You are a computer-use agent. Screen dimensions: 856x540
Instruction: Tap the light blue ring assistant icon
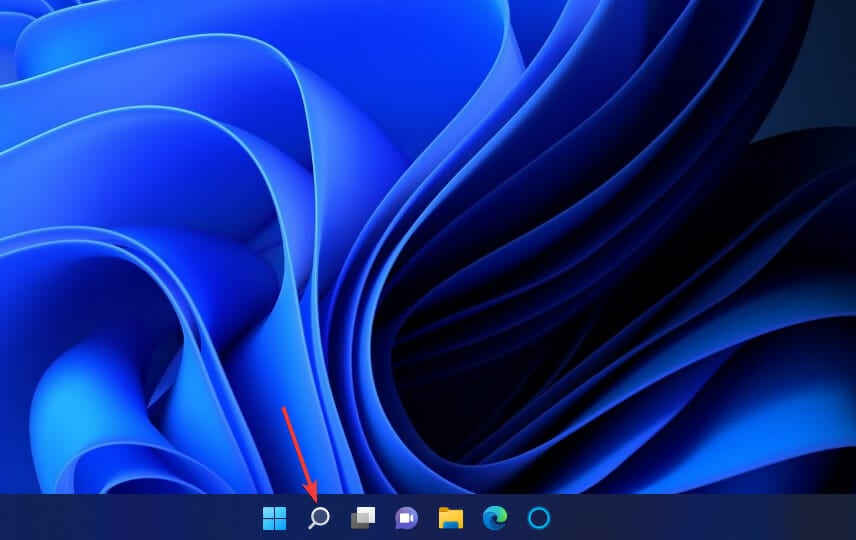[539, 518]
